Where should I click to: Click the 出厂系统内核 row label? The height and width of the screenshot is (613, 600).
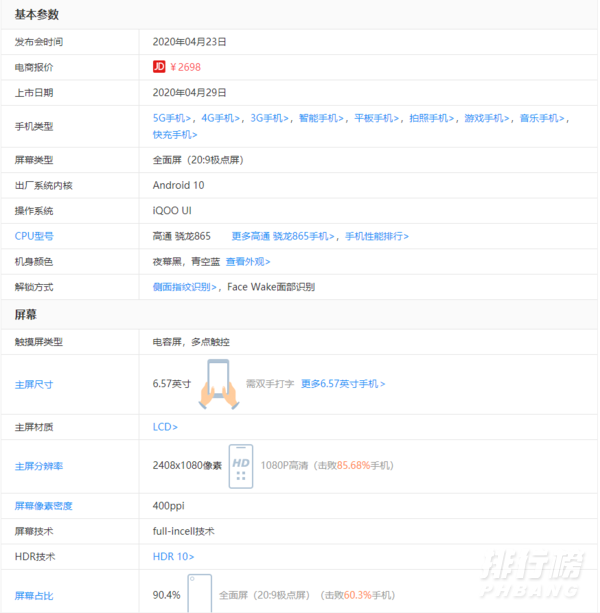click(x=43, y=185)
